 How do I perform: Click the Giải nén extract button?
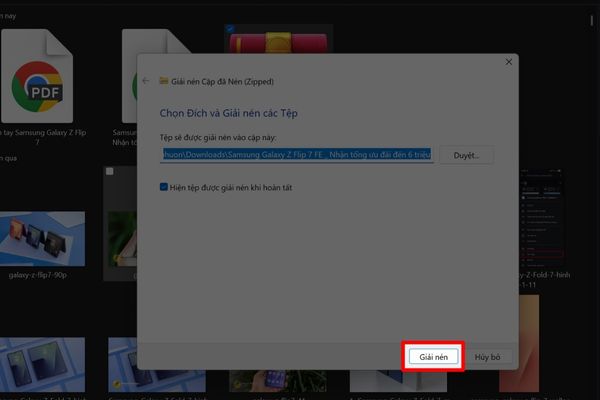(433, 356)
